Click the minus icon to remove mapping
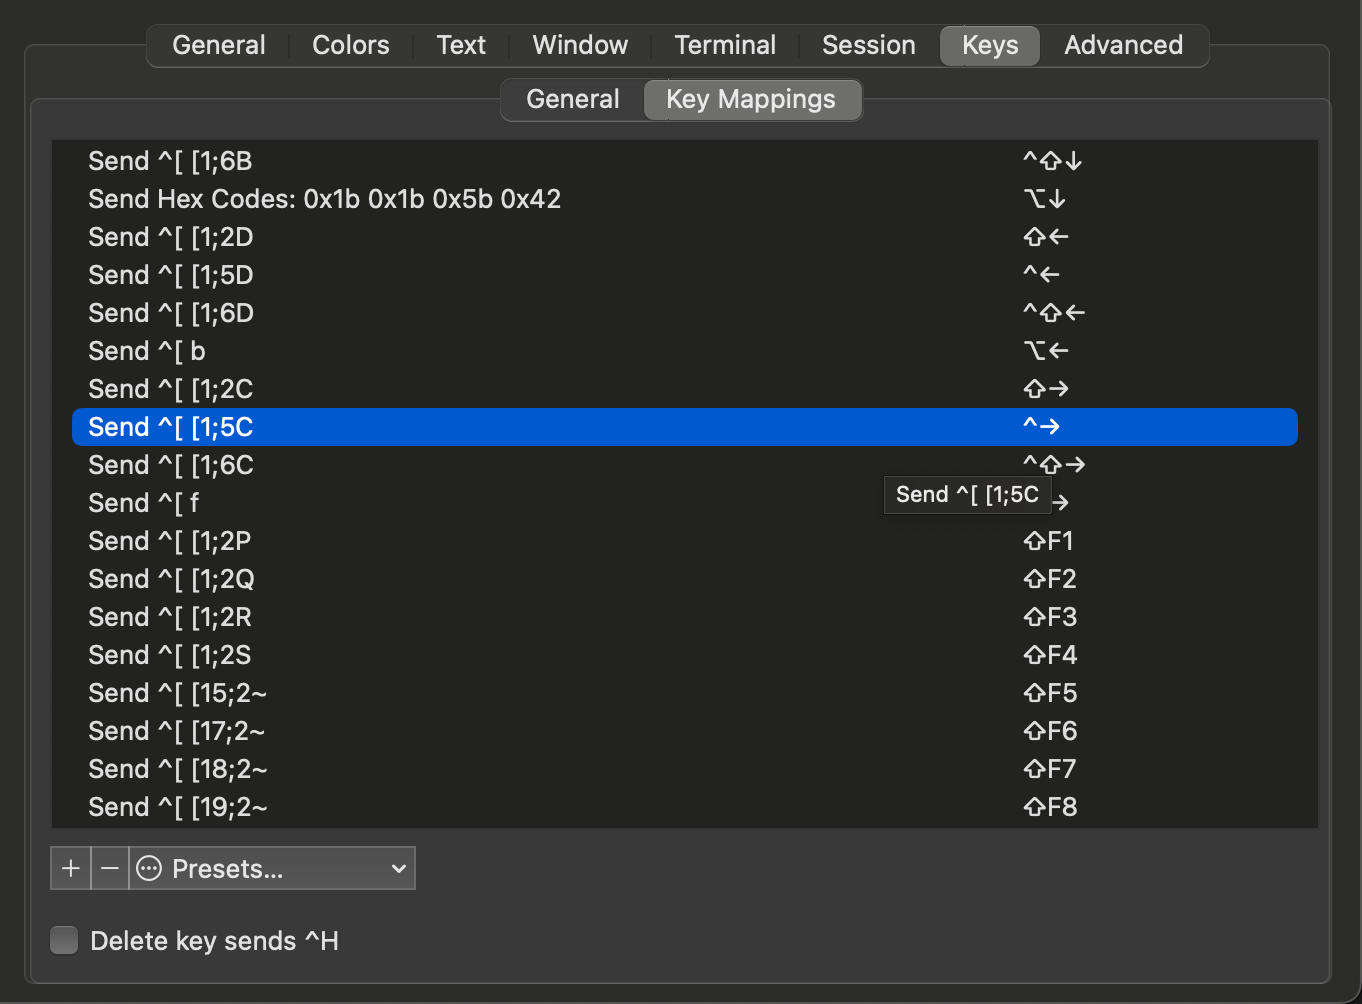 point(110,868)
